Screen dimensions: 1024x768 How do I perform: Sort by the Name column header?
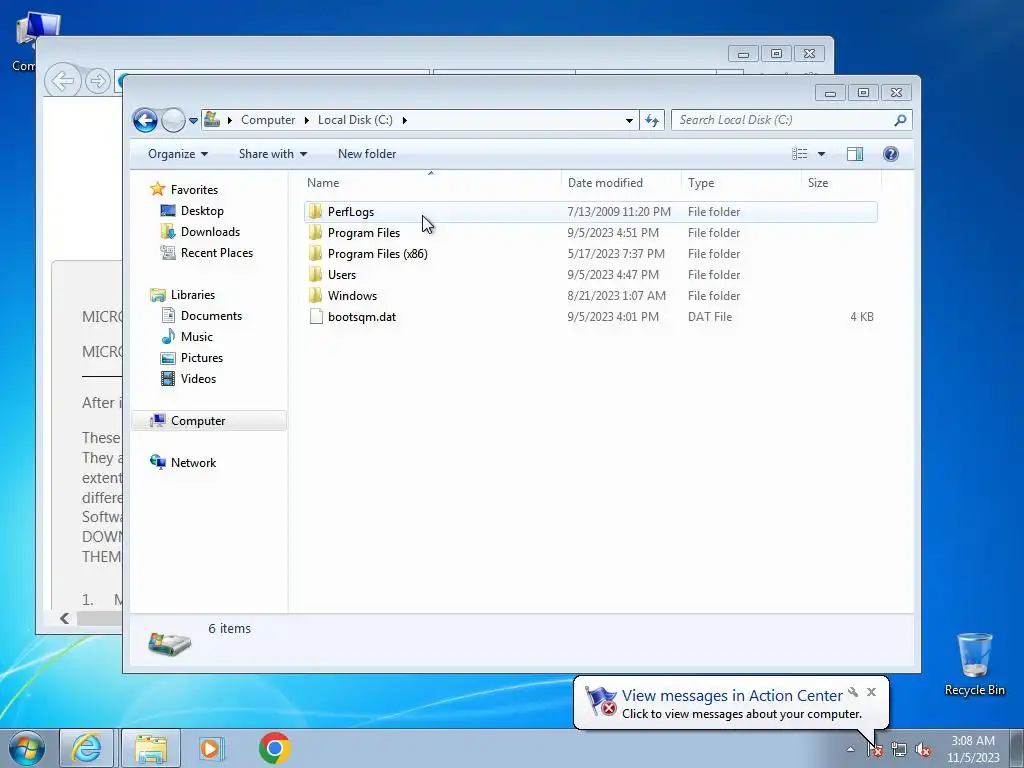pyautogui.click(x=431, y=183)
